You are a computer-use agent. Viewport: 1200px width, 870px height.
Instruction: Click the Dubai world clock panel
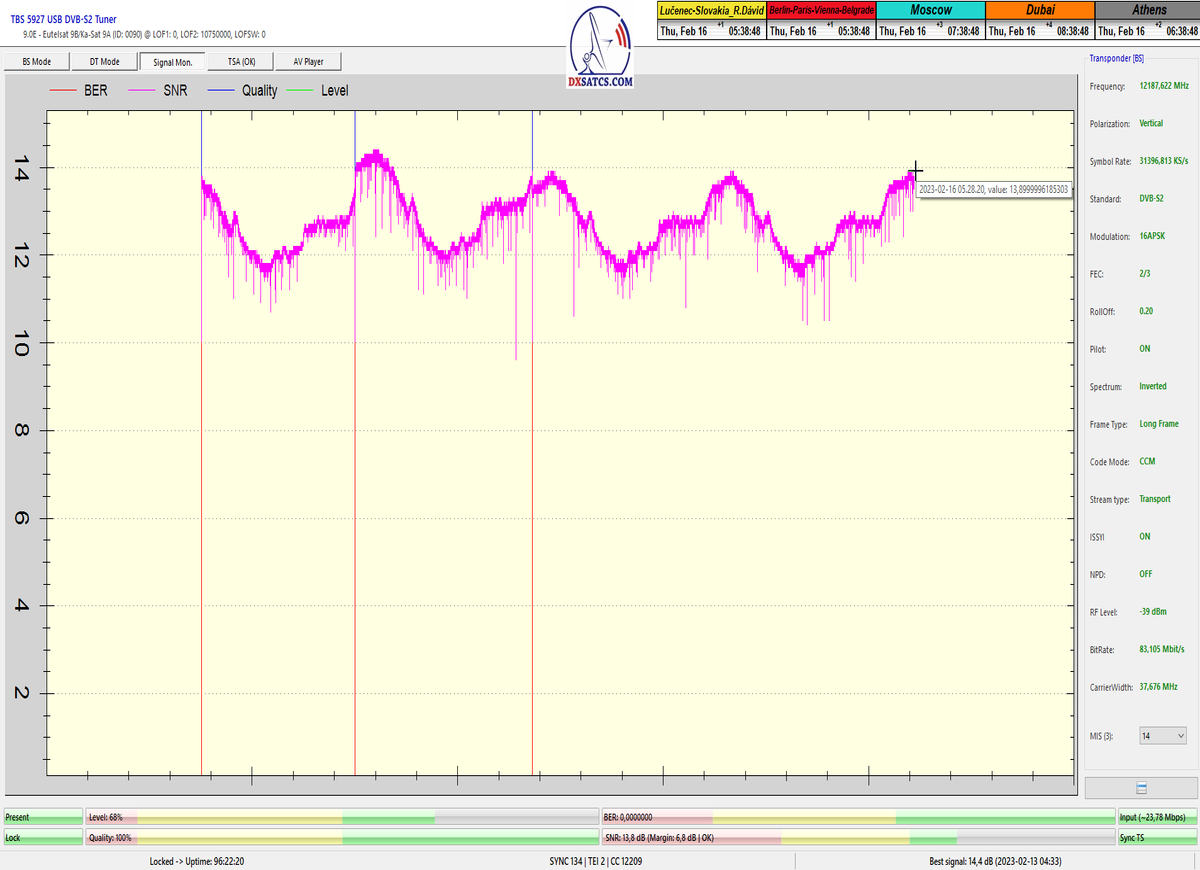(x=1039, y=21)
